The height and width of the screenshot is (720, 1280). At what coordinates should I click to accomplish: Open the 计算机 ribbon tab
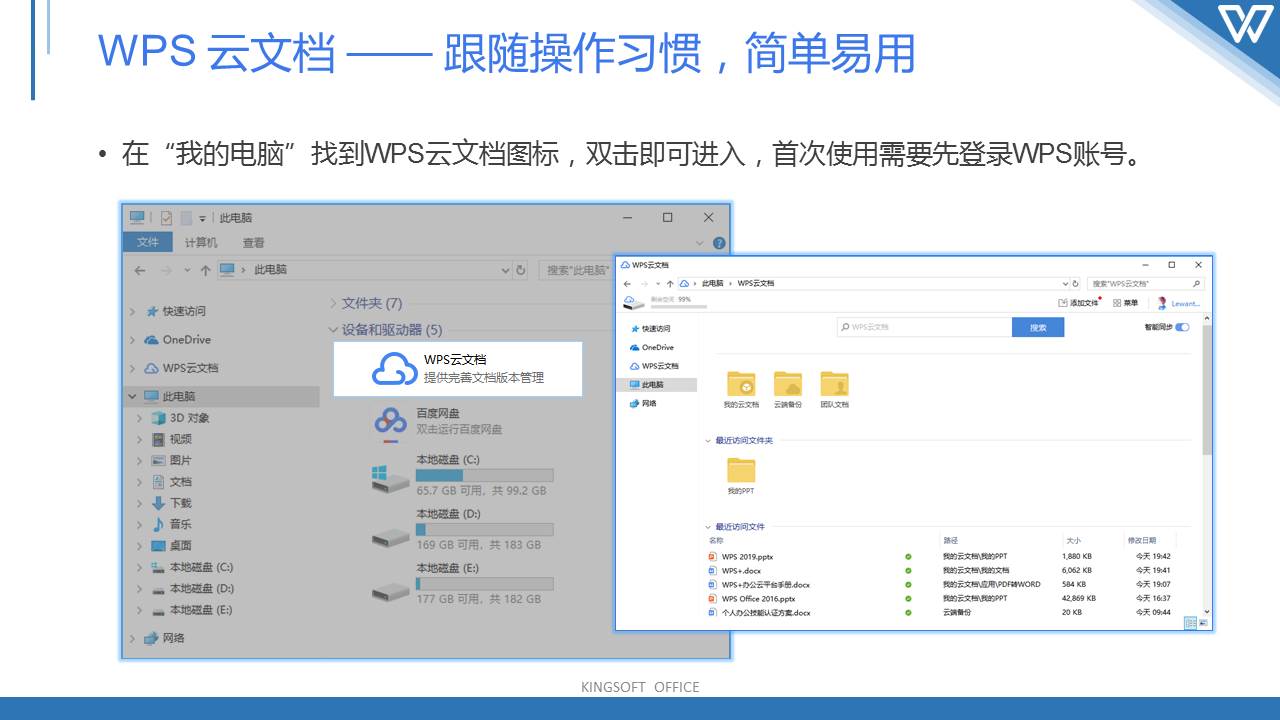(x=201, y=242)
